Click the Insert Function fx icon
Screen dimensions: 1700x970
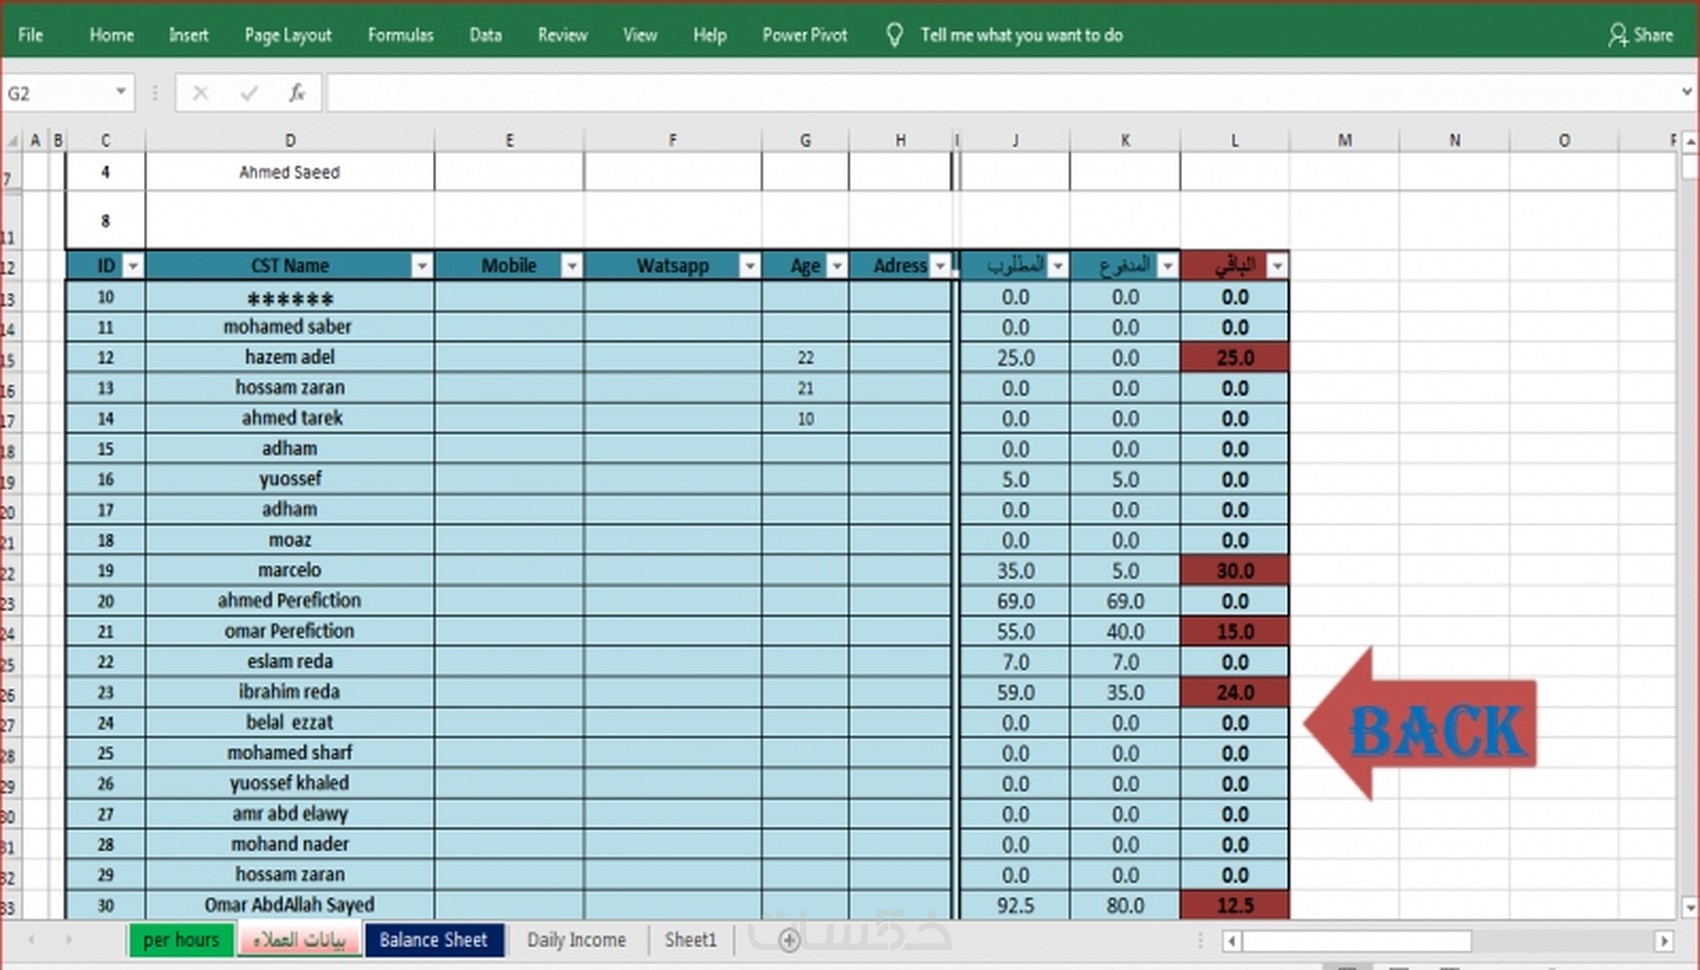[x=297, y=93]
